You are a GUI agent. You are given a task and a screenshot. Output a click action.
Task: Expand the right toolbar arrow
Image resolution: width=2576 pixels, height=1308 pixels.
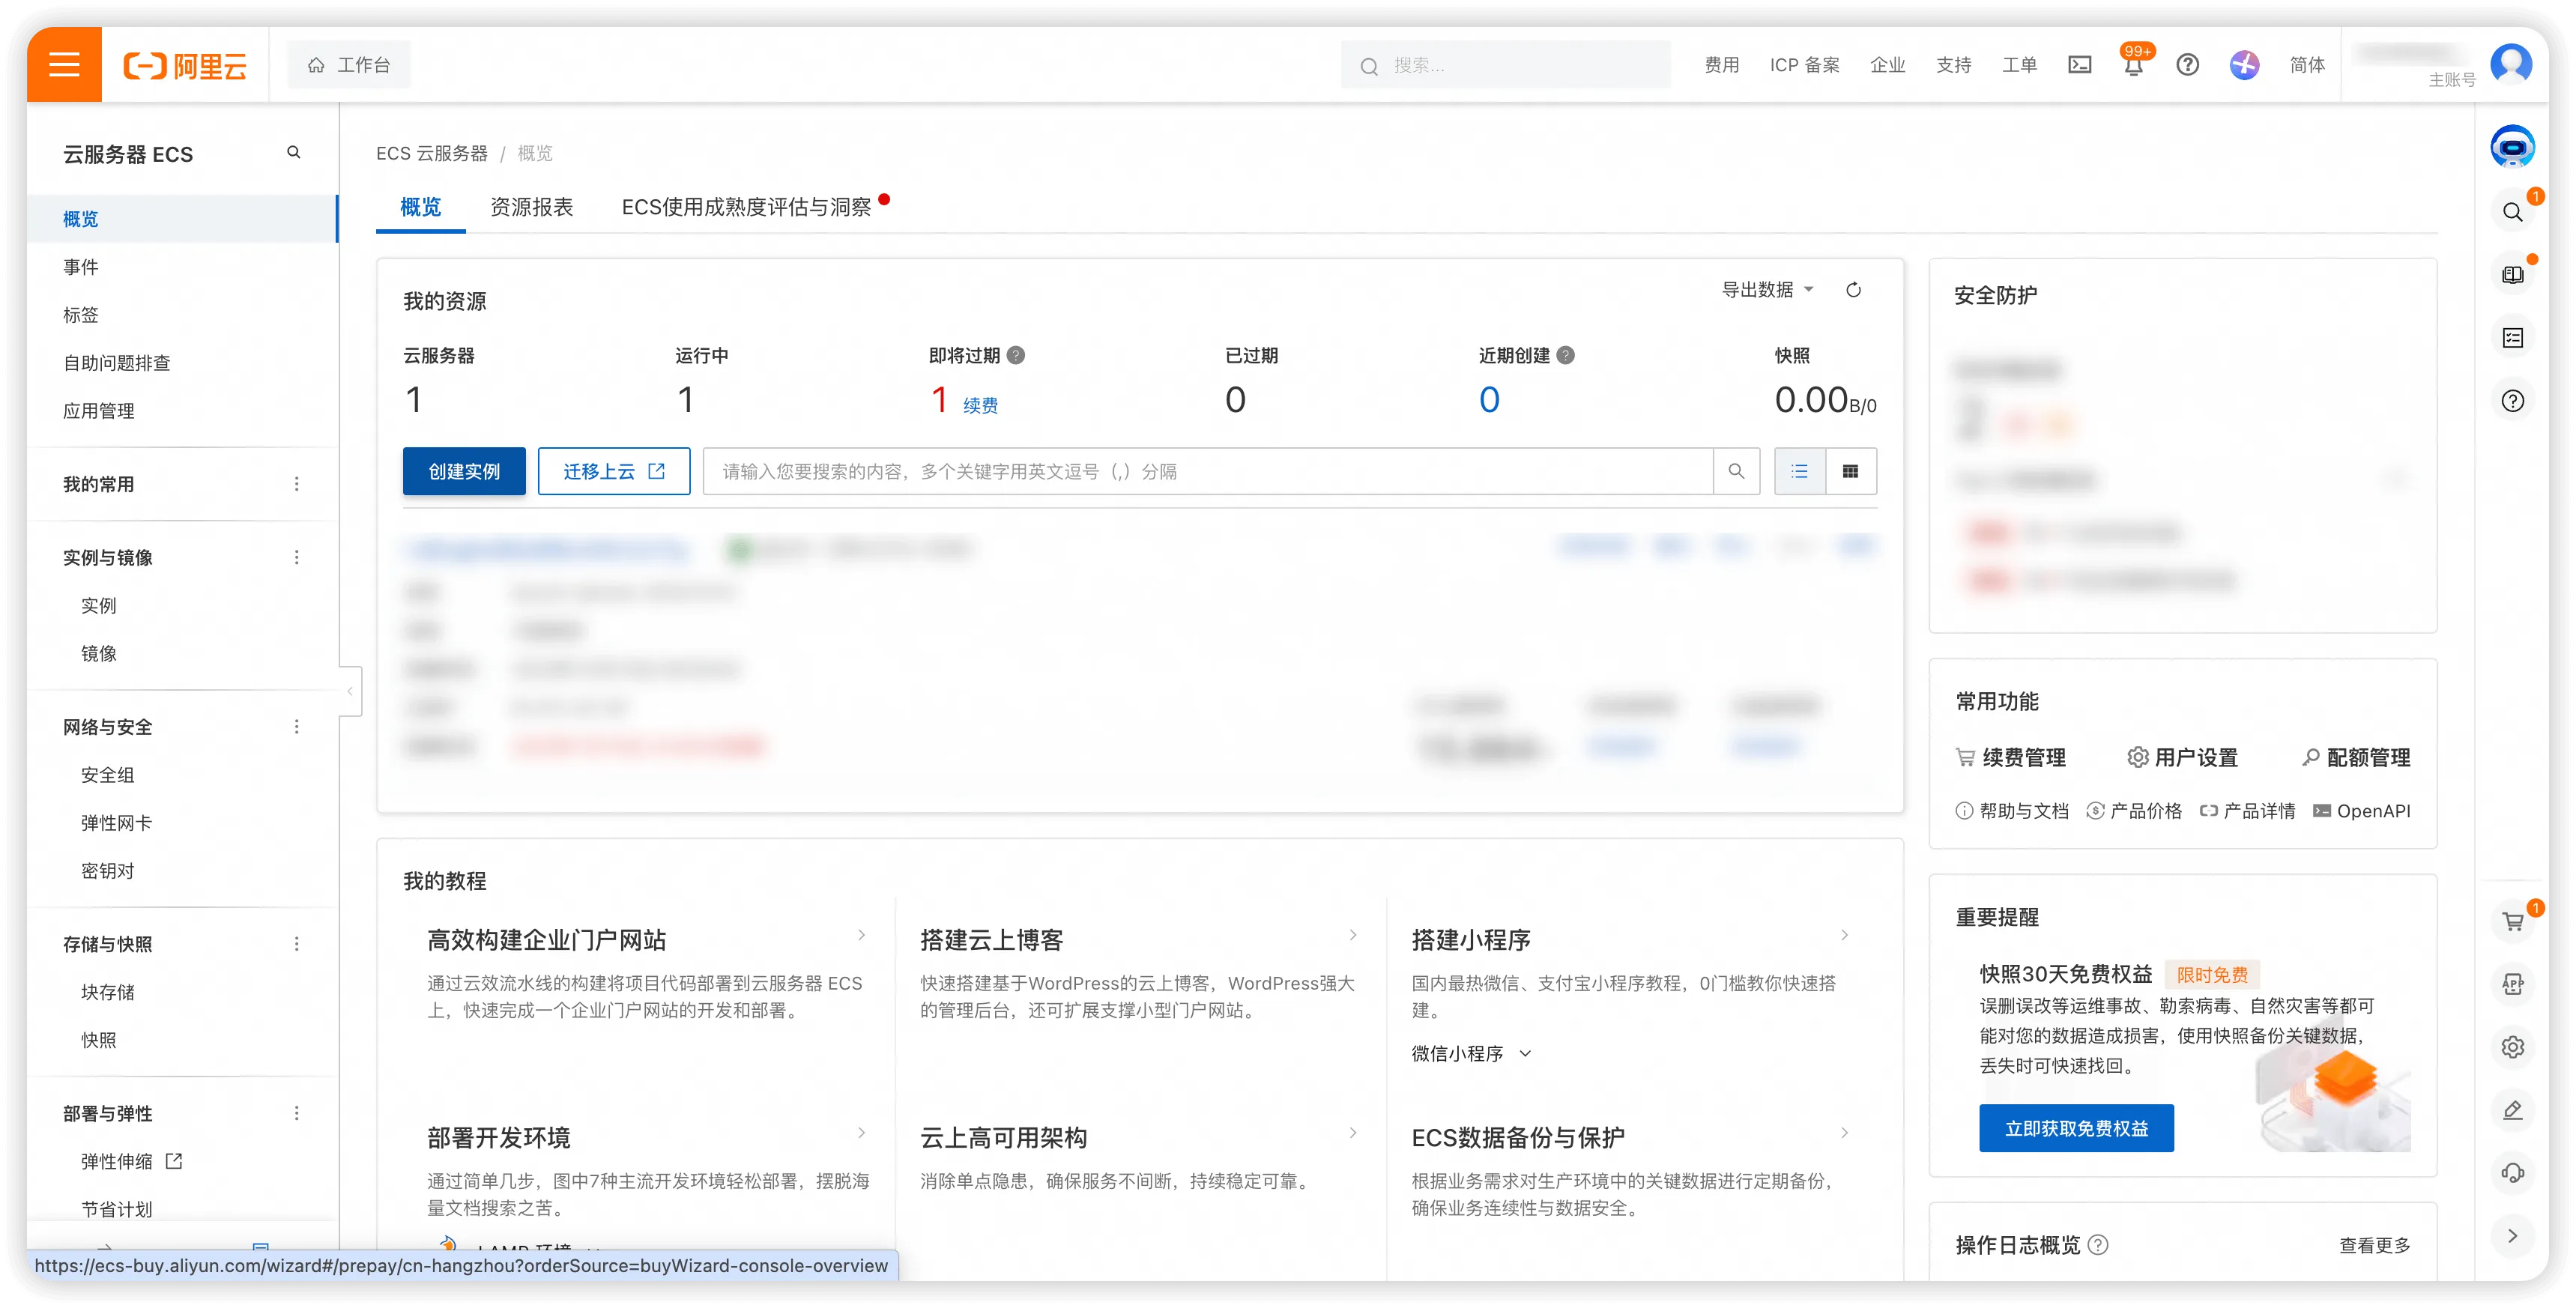coord(2512,1235)
